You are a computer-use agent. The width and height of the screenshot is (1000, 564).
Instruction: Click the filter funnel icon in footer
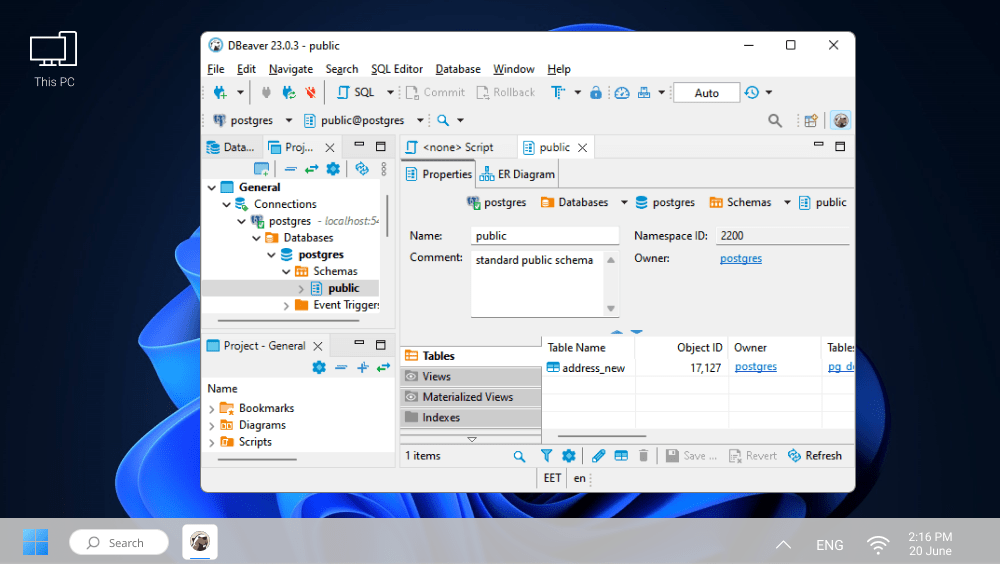(547, 456)
